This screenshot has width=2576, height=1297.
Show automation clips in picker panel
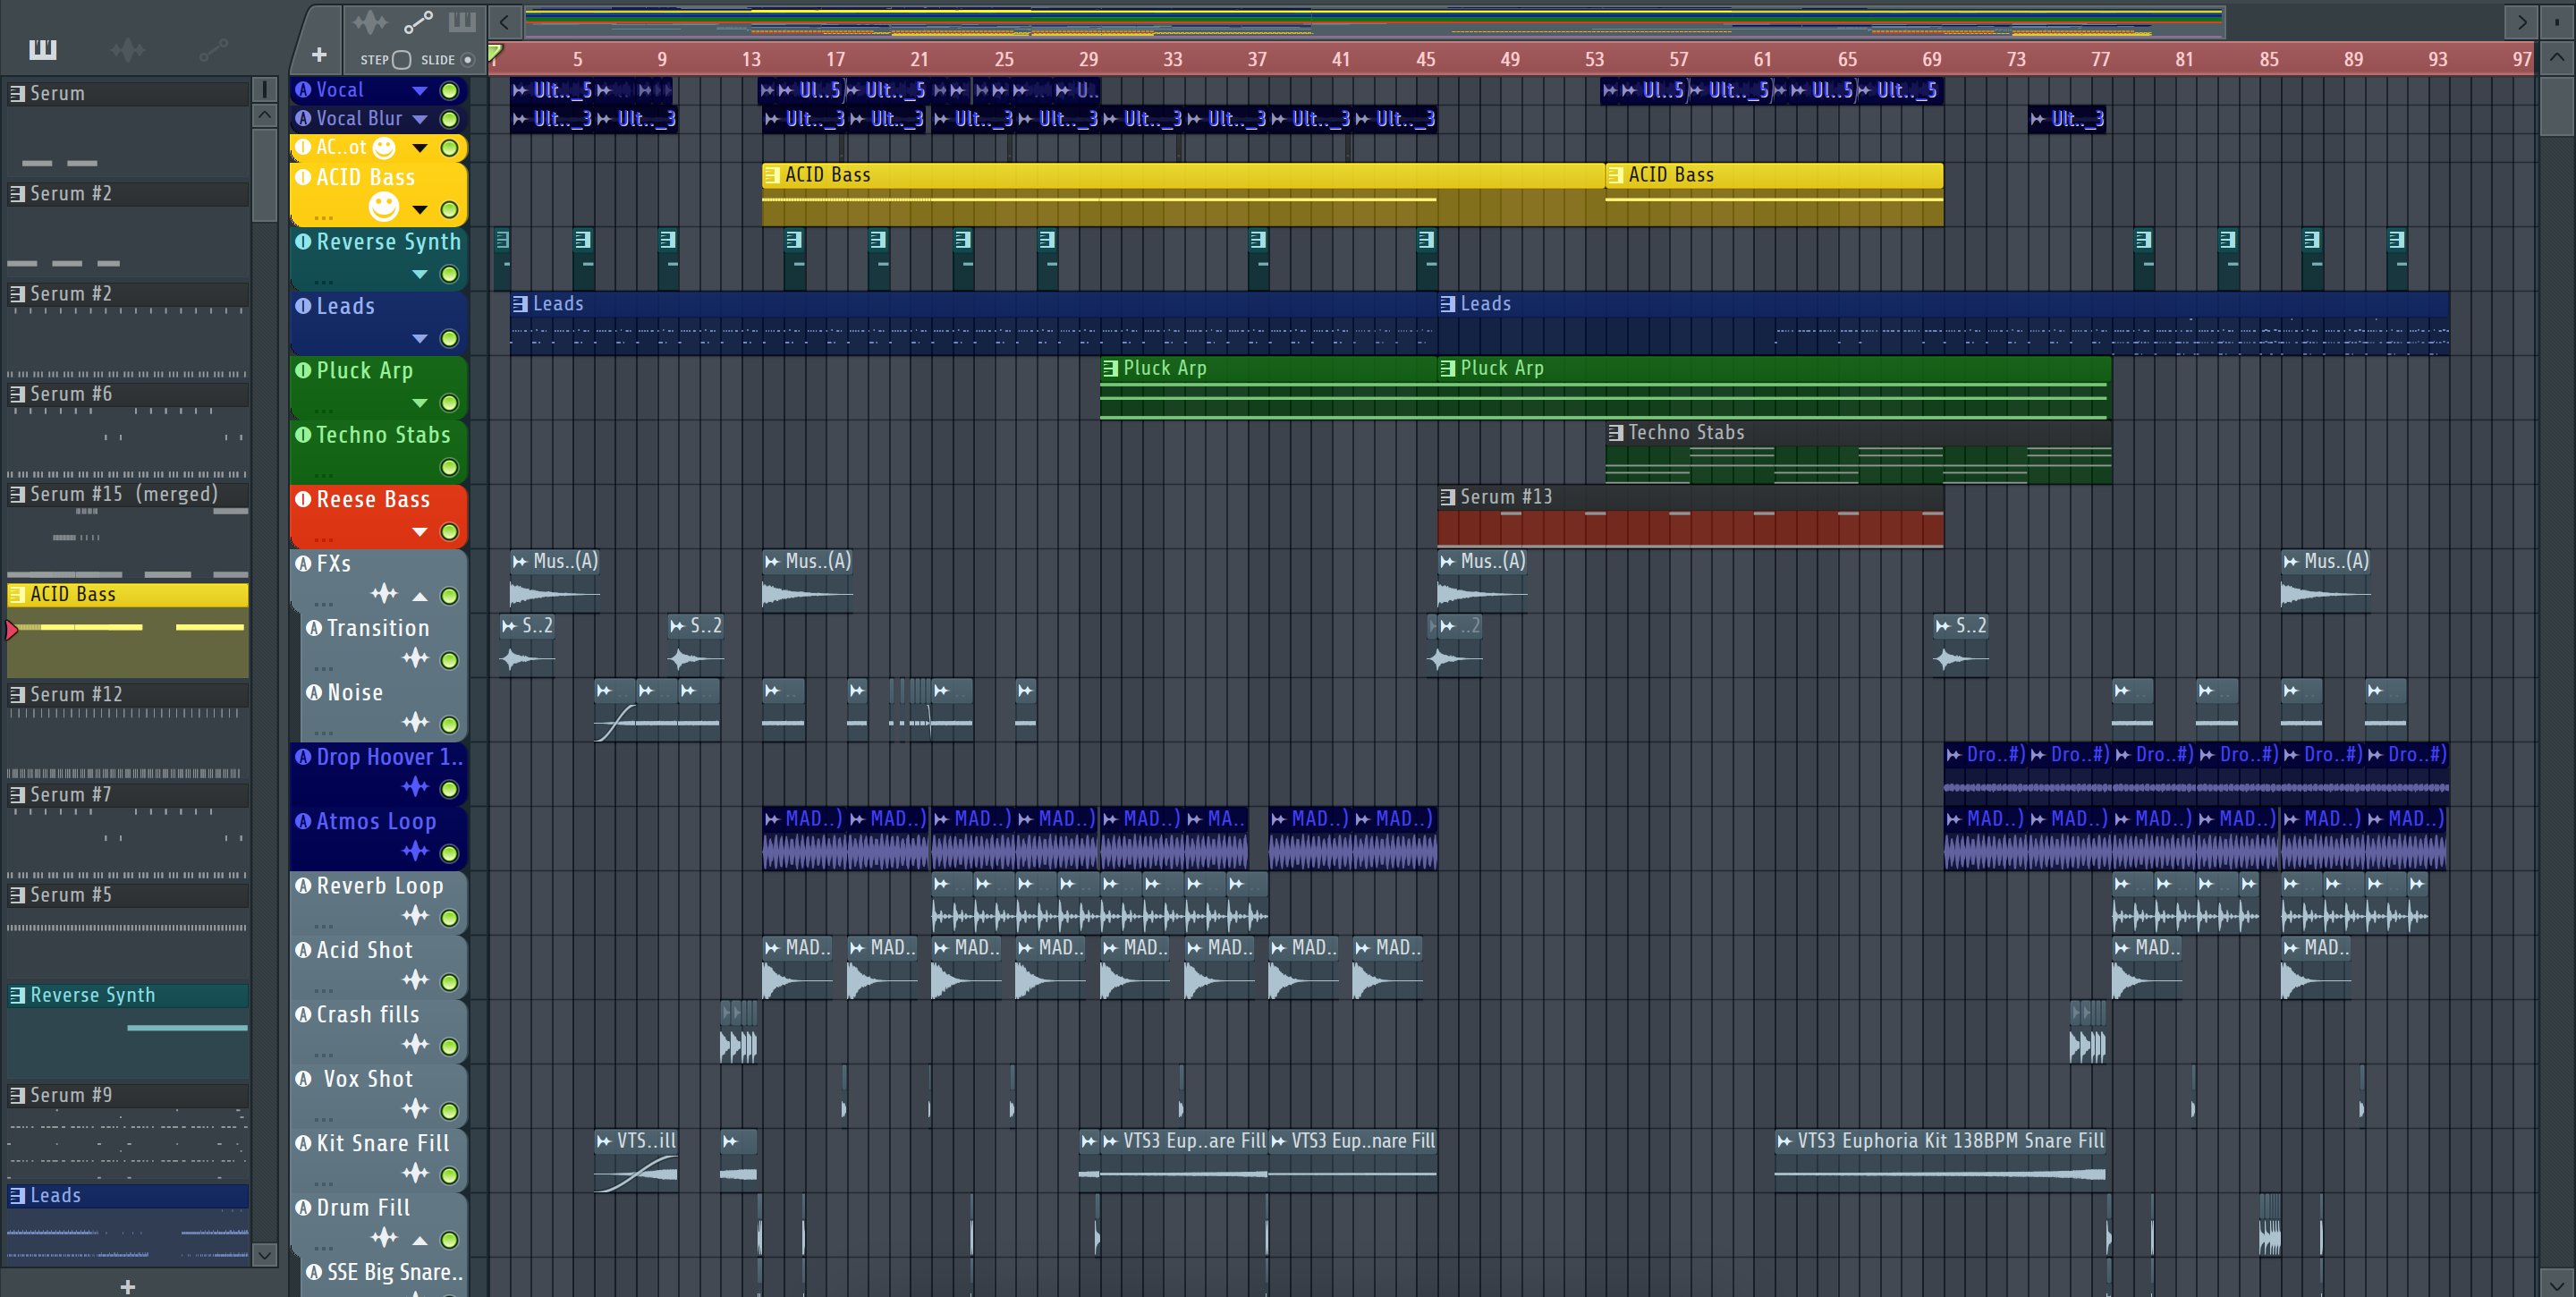[x=213, y=49]
